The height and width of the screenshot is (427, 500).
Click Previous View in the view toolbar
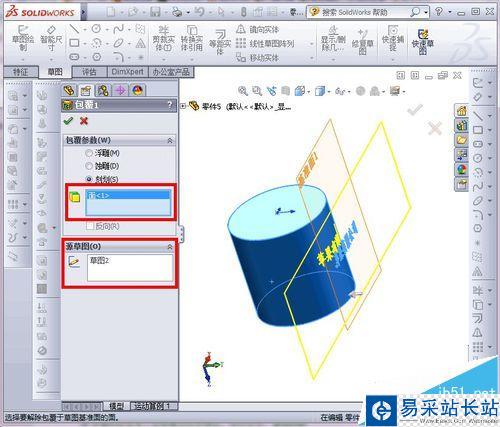pyautogui.click(x=271, y=91)
